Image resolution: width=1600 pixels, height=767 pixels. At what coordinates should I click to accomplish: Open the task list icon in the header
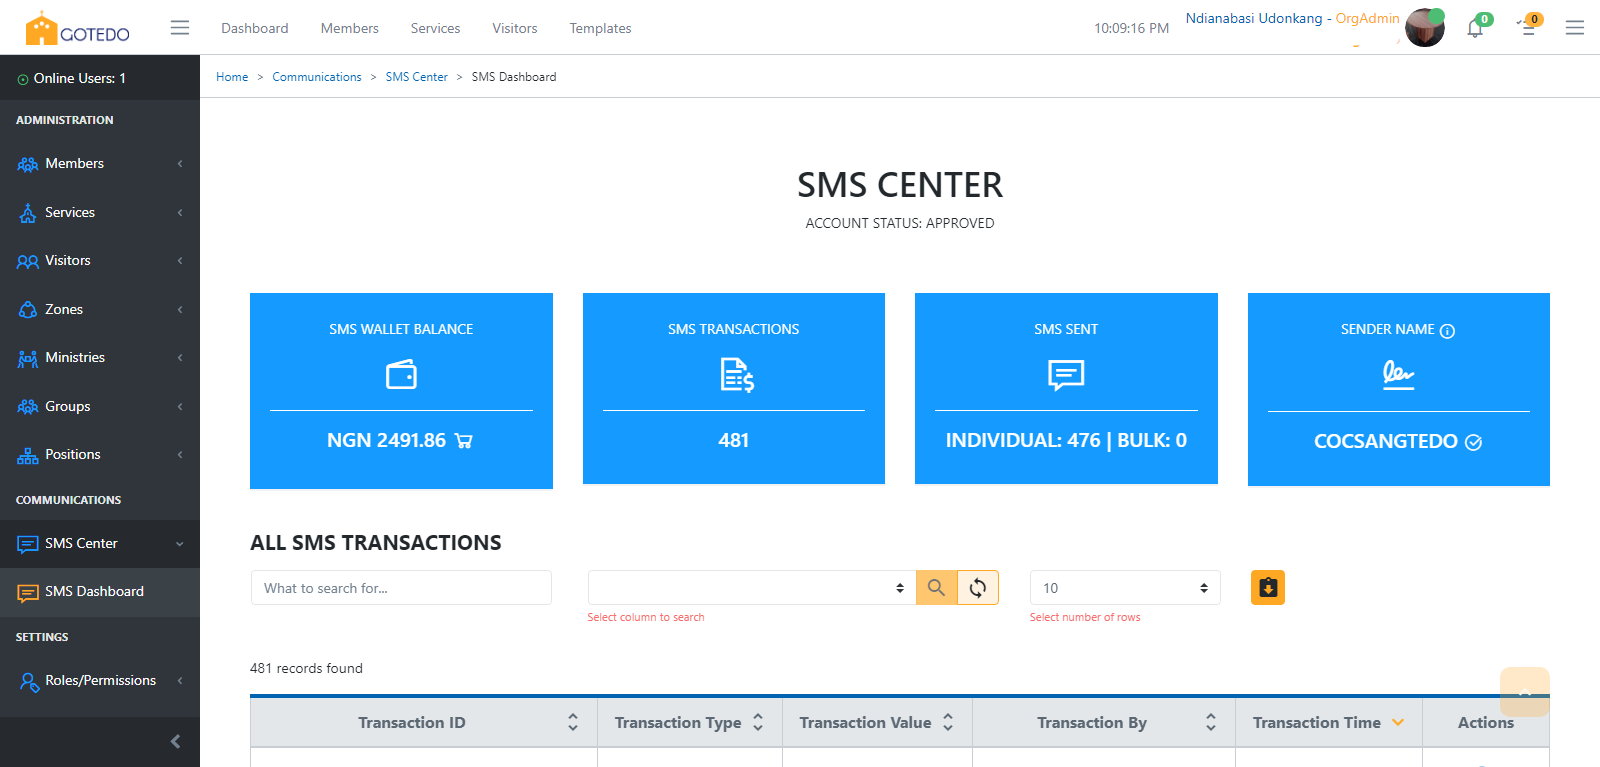click(x=1527, y=28)
